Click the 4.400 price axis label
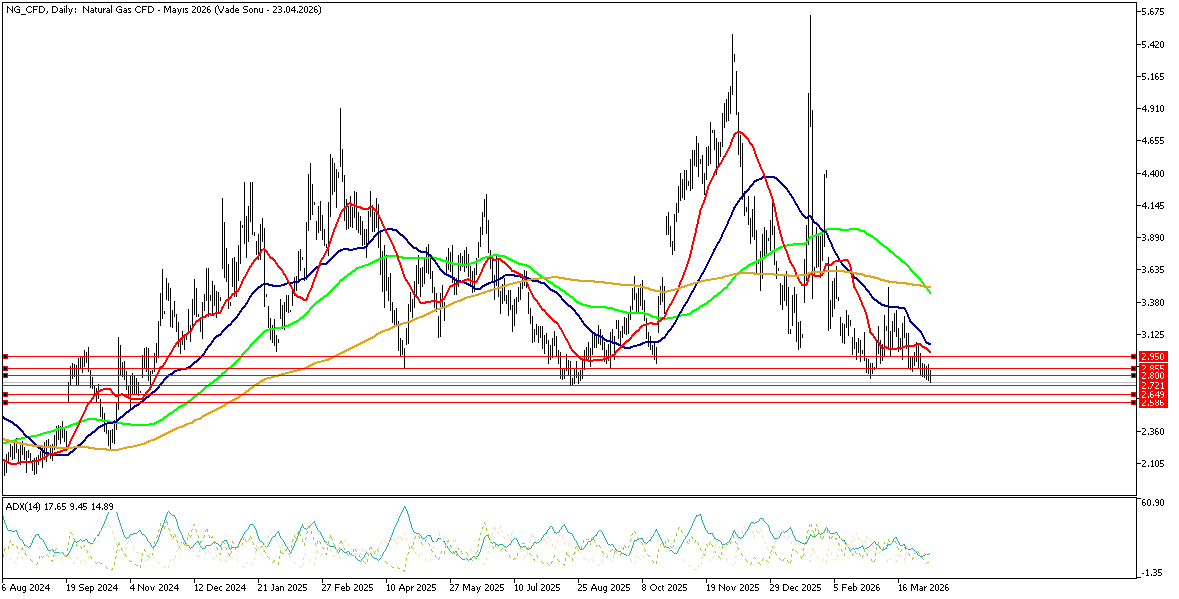The width and height of the screenshot is (1179, 599). (x=1152, y=174)
